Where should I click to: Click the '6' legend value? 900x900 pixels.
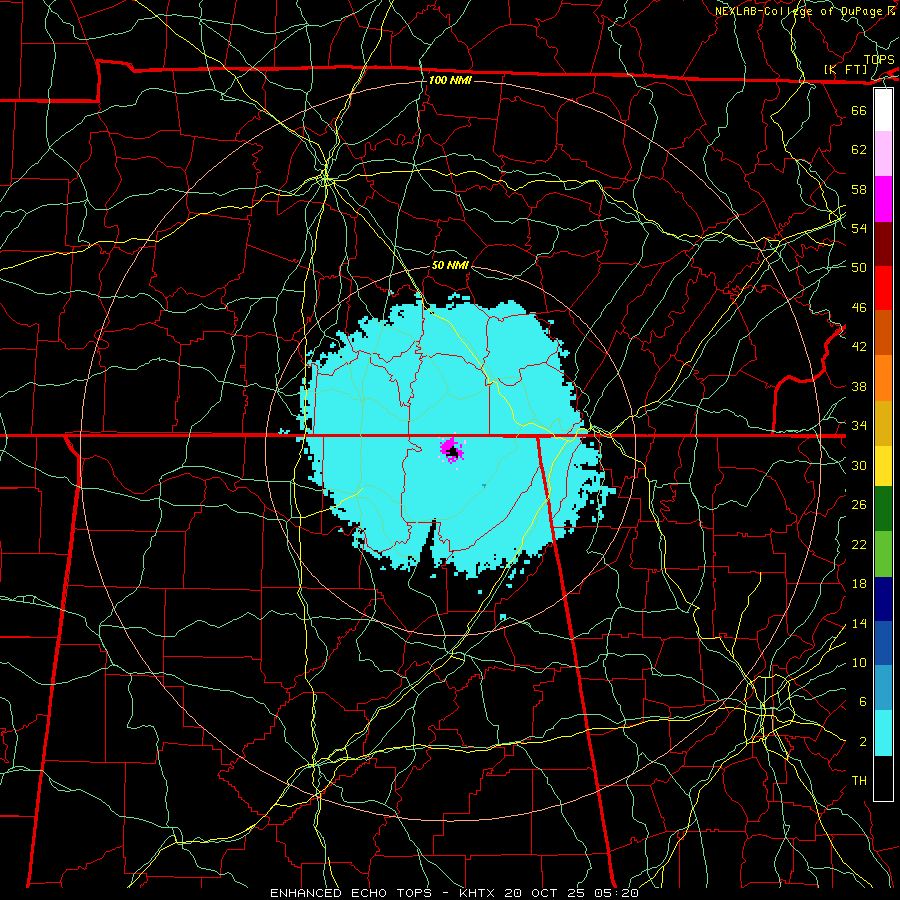(862, 701)
